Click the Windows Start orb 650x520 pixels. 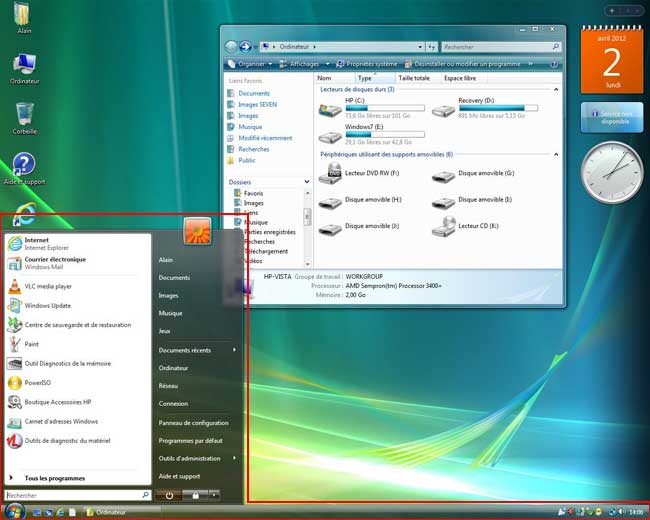coord(15,511)
